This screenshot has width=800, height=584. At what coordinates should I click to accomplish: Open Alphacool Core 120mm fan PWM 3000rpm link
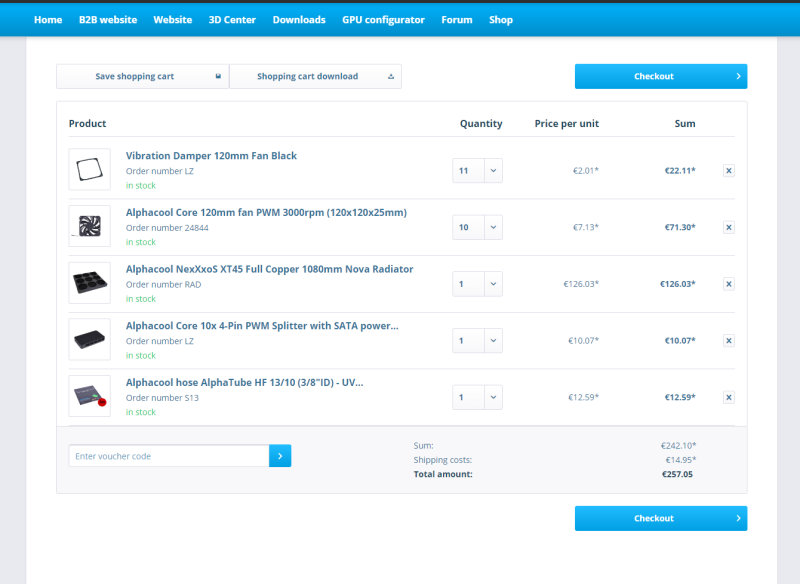point(266,212)
